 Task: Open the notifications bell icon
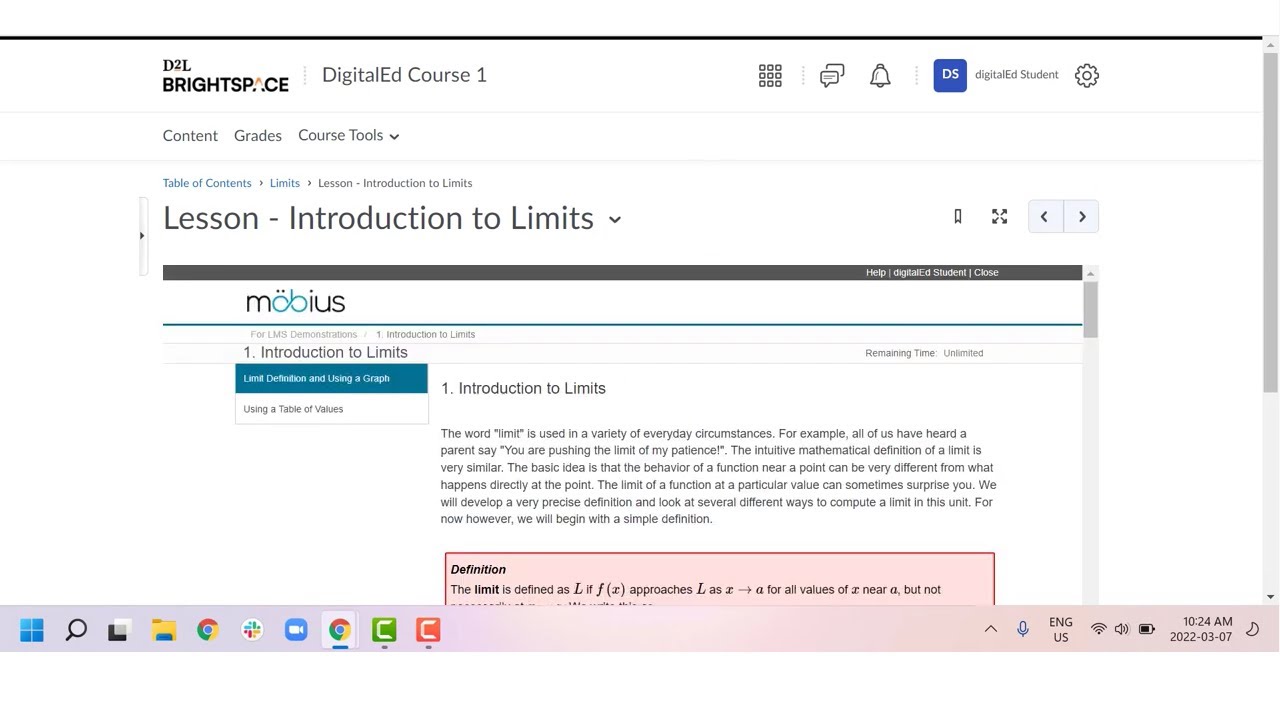(x=880, y=75)
